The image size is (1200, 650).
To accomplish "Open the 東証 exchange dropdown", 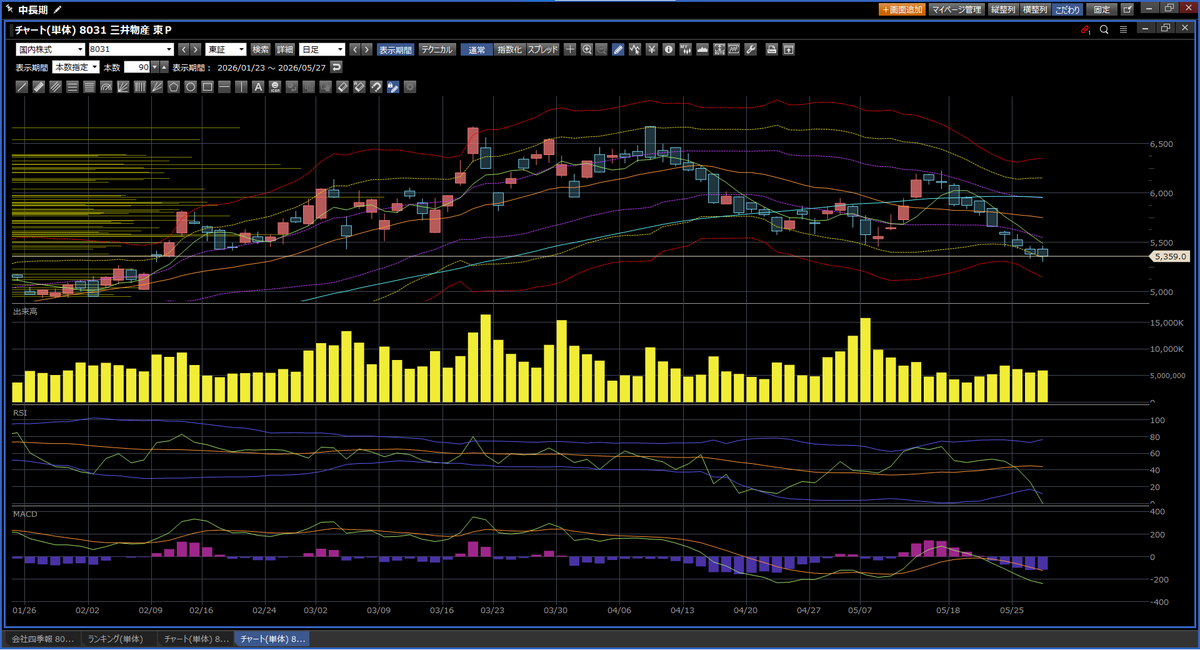I will point(225,49).
